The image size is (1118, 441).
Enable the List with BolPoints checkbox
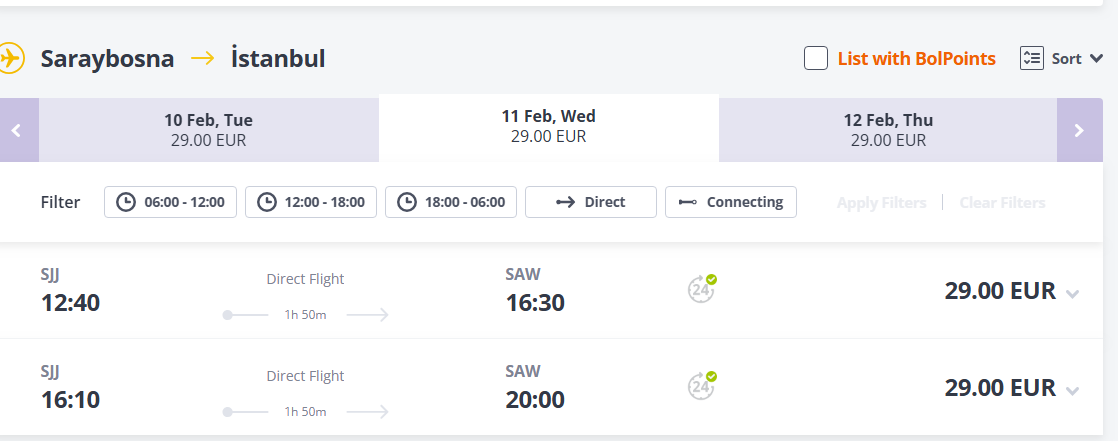pos(816,58)
